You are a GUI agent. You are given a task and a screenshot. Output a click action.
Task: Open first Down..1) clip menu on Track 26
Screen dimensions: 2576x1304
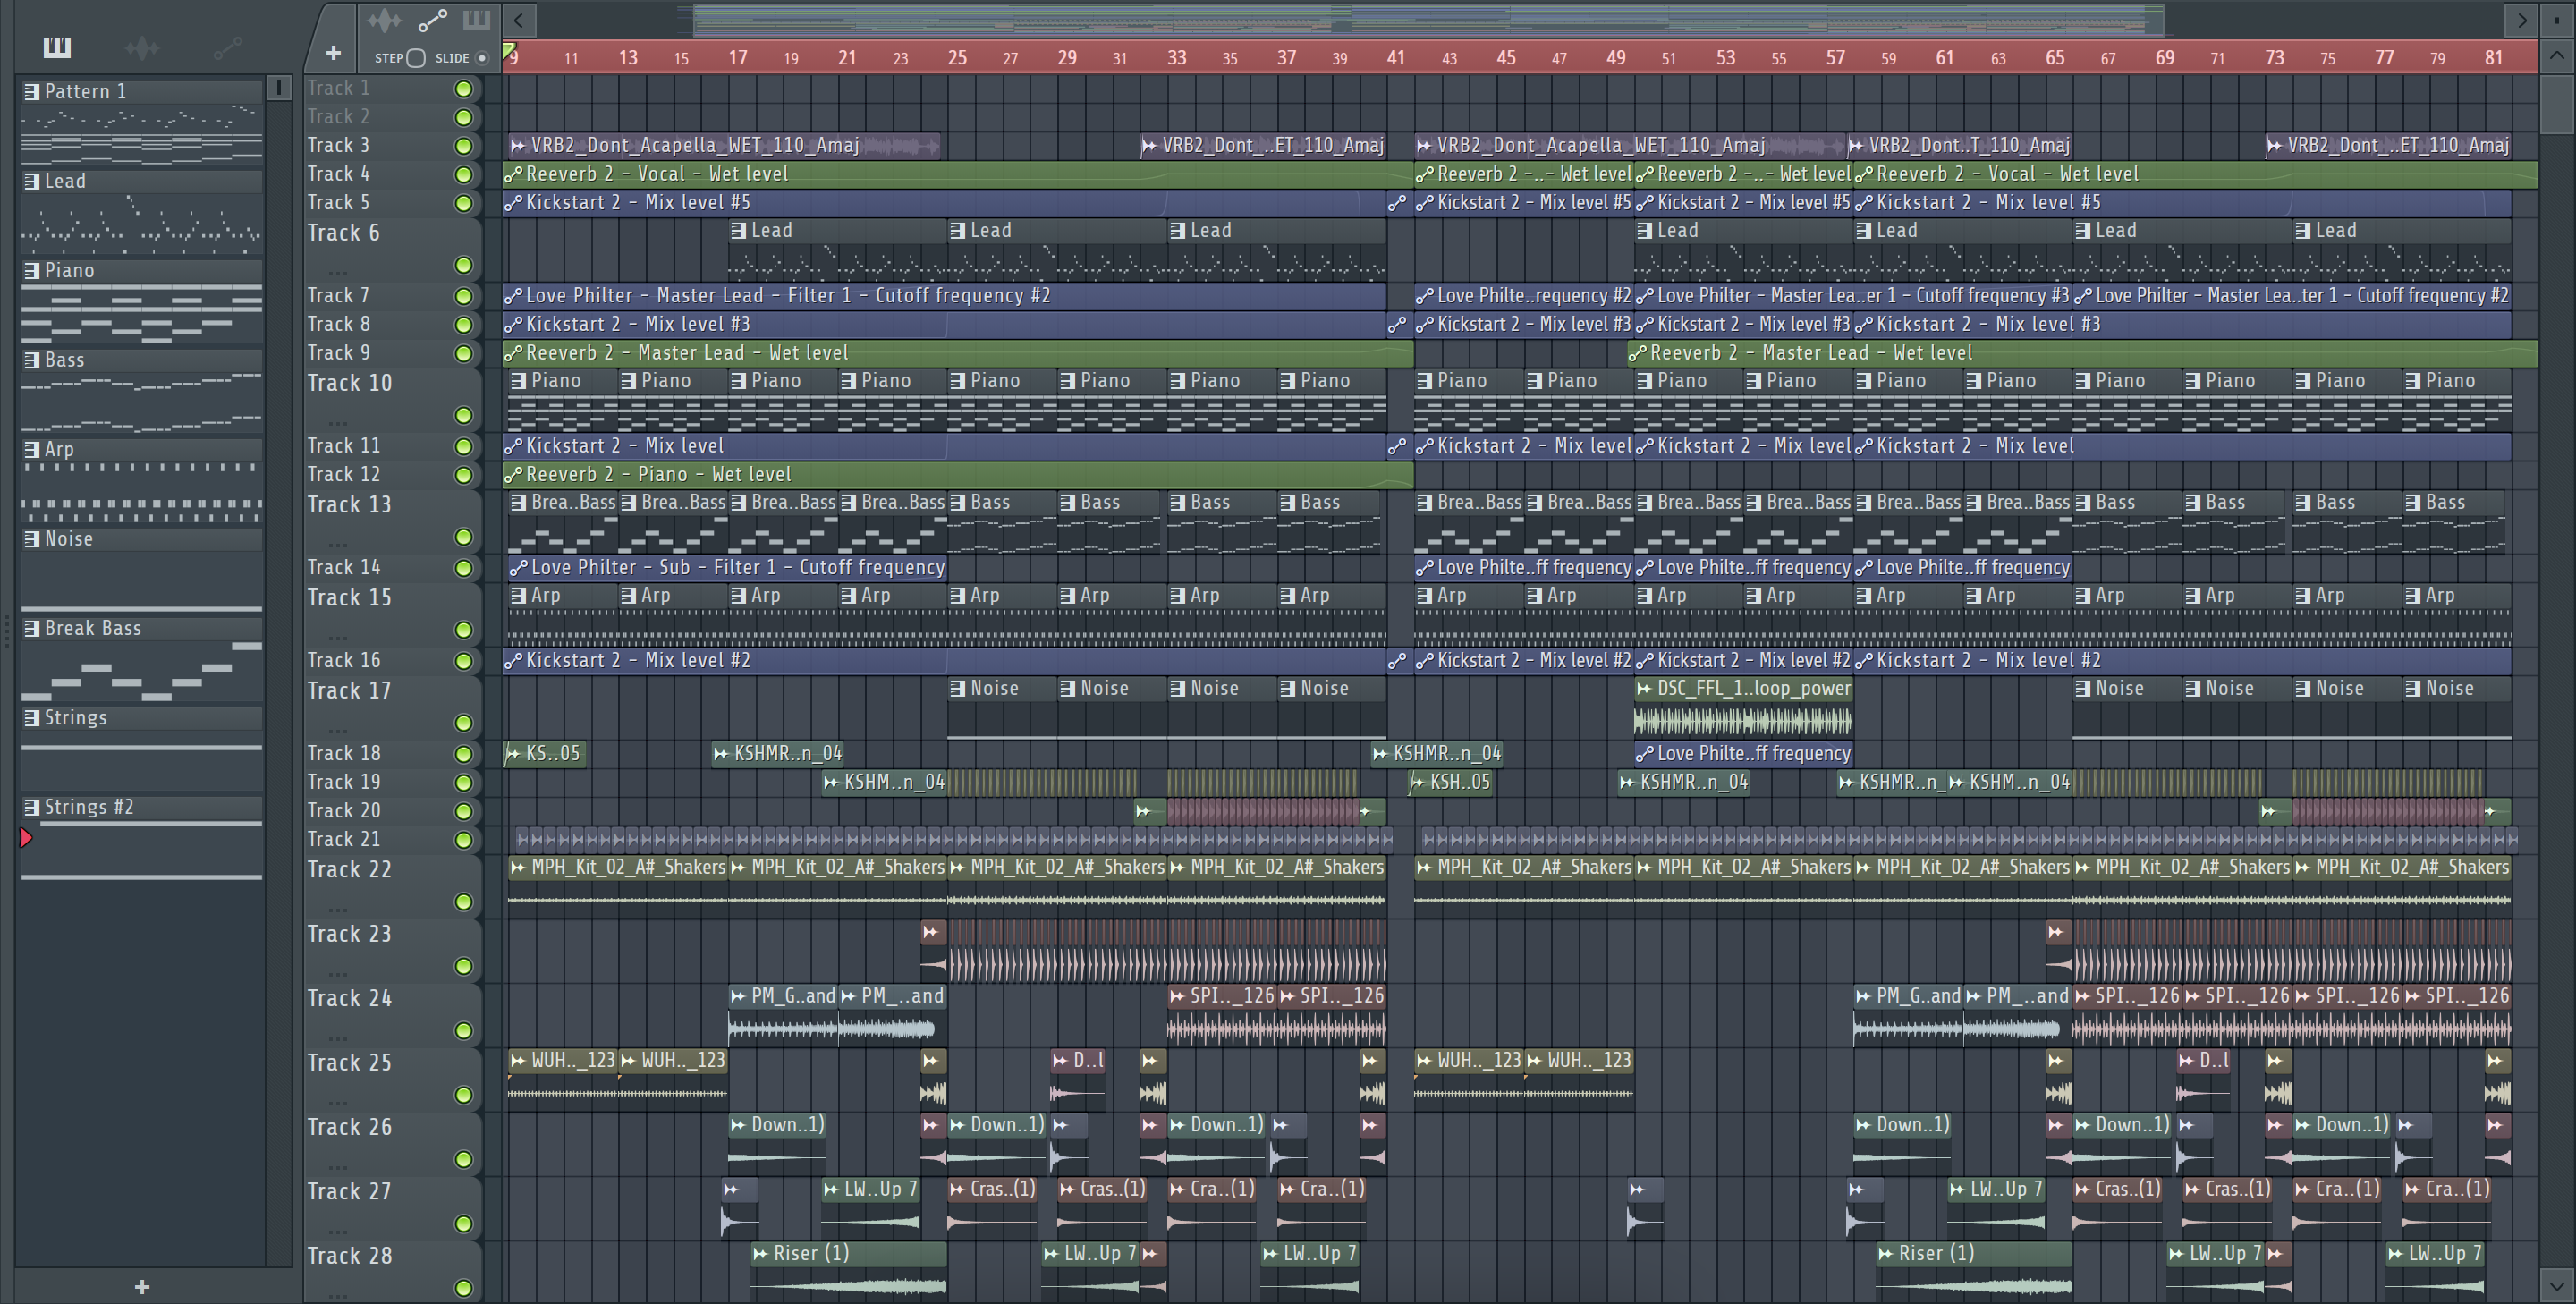tap(738, 1126)
